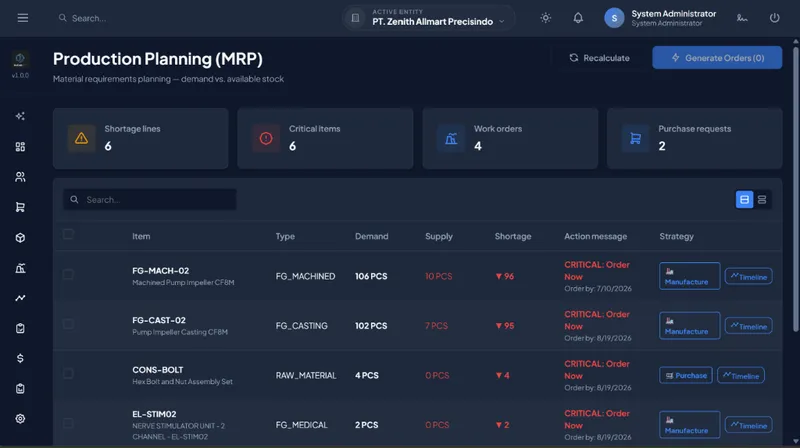This screenshot has width=800, height=448.
Task: Click the Purchase requests cart icon
Action: click(635, 138)
